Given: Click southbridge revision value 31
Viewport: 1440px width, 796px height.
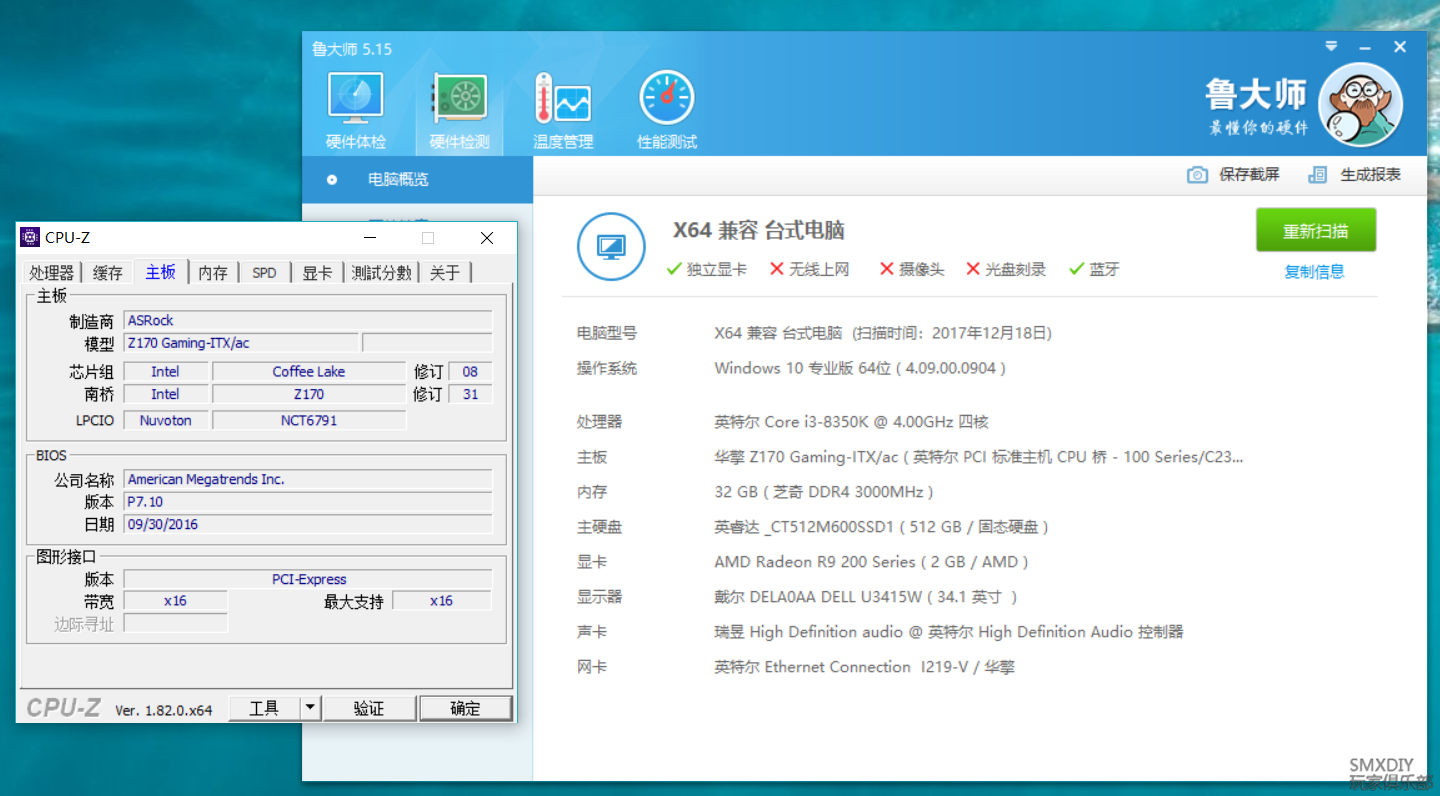Looking at the screenshot, I should (x=470, y=394).
